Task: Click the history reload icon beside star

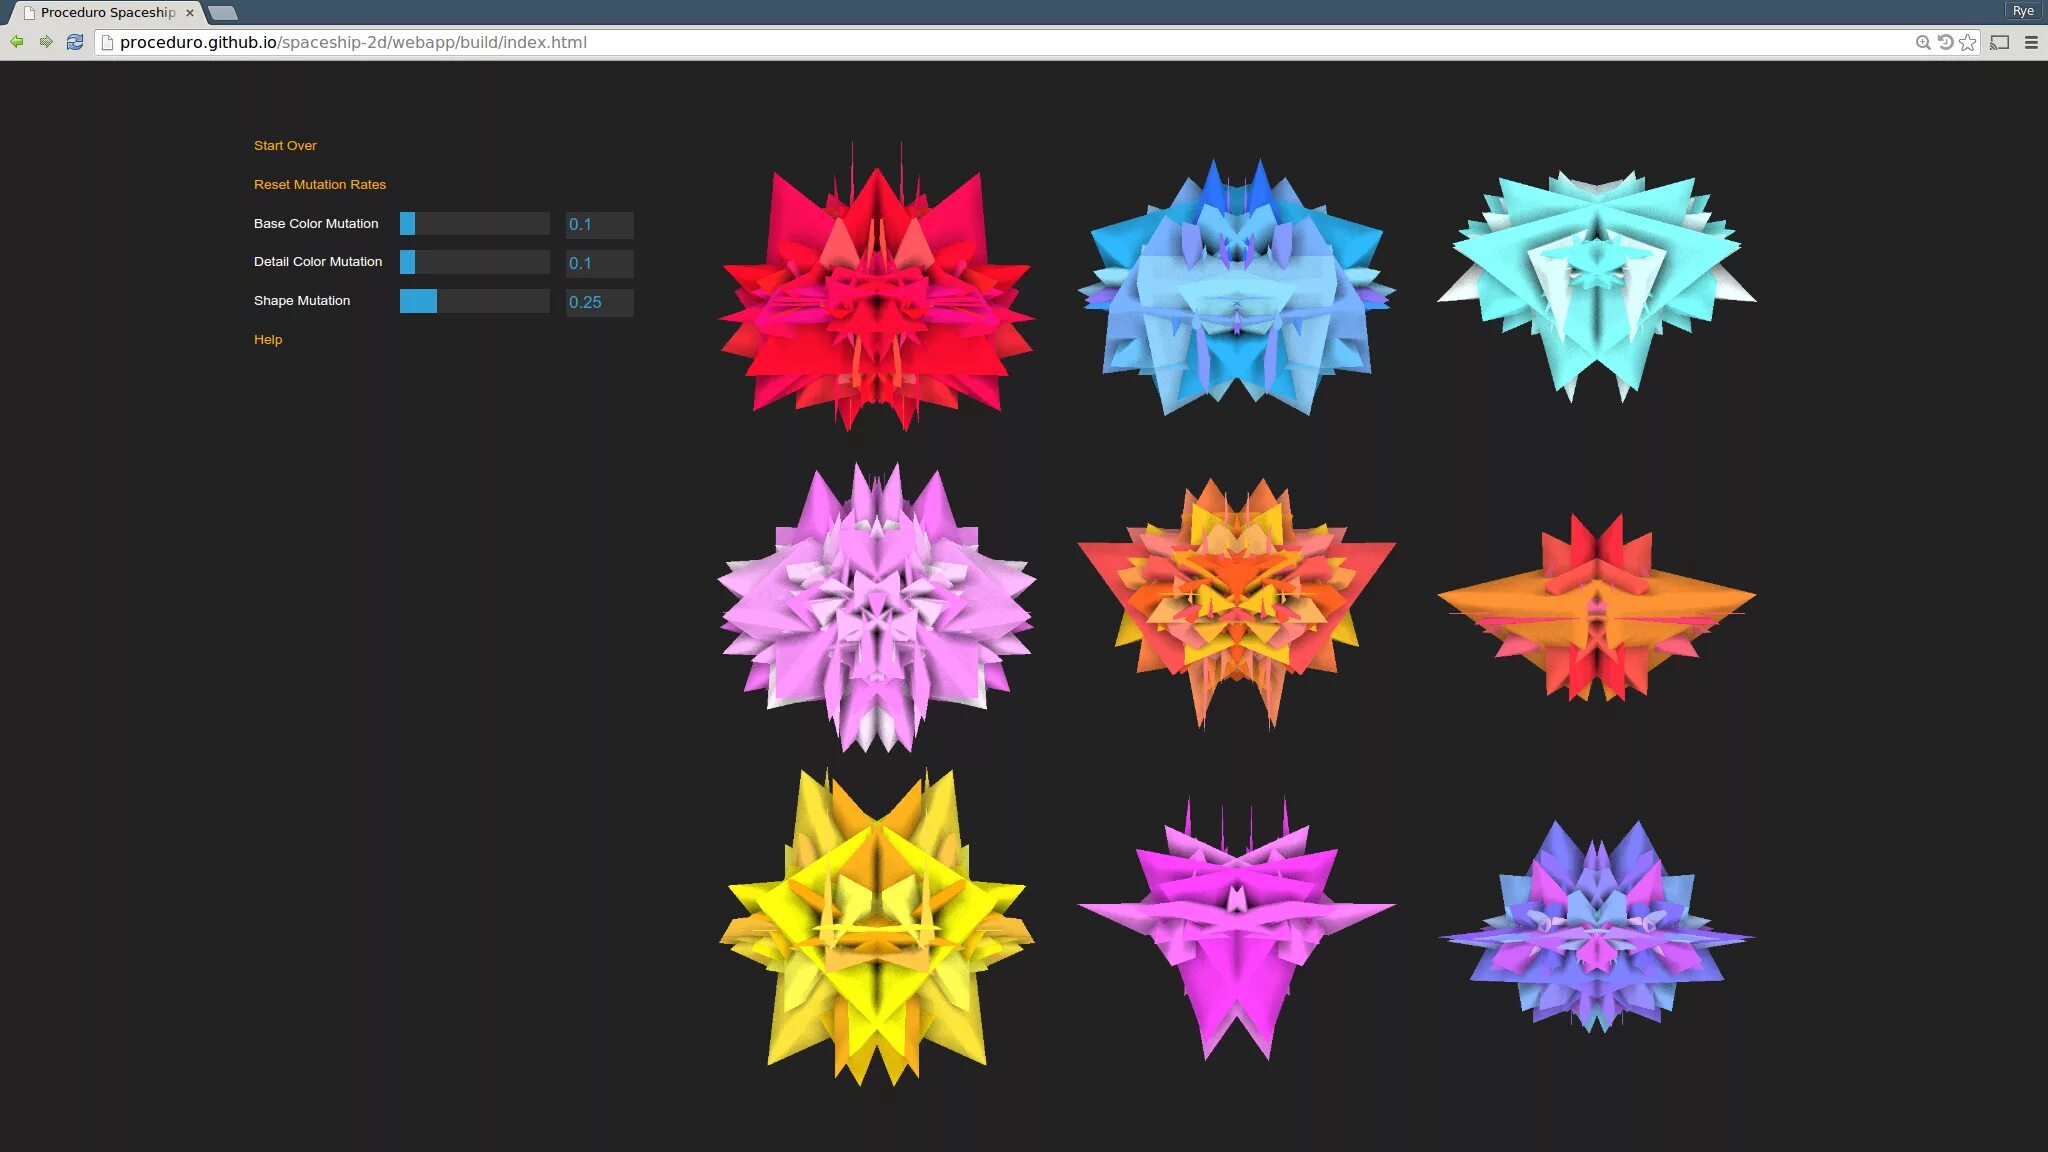Action: (x=1945, y=42)
